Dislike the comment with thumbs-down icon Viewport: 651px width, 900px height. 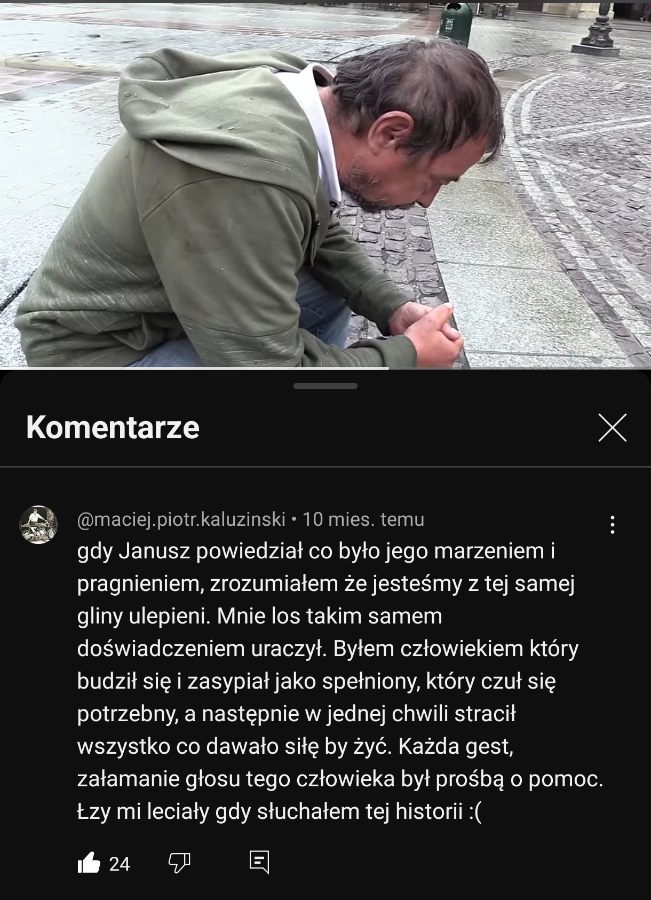click(179, 863)
